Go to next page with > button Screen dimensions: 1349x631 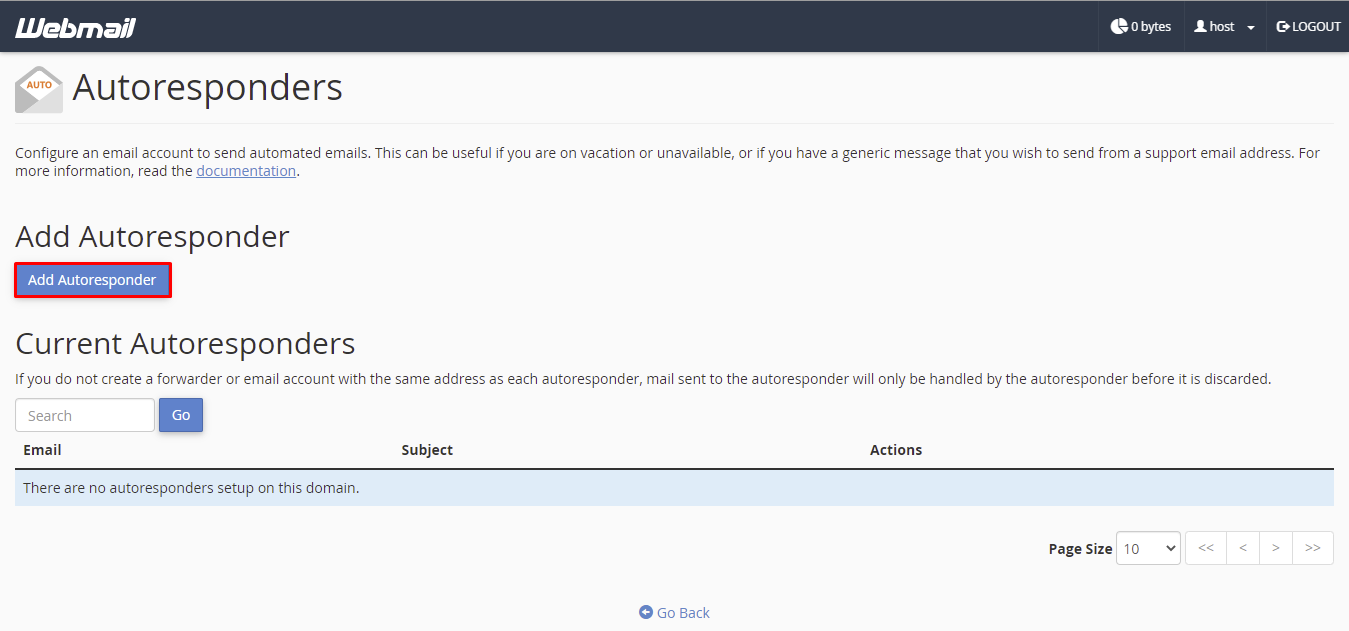click(x=1276, y=548)
